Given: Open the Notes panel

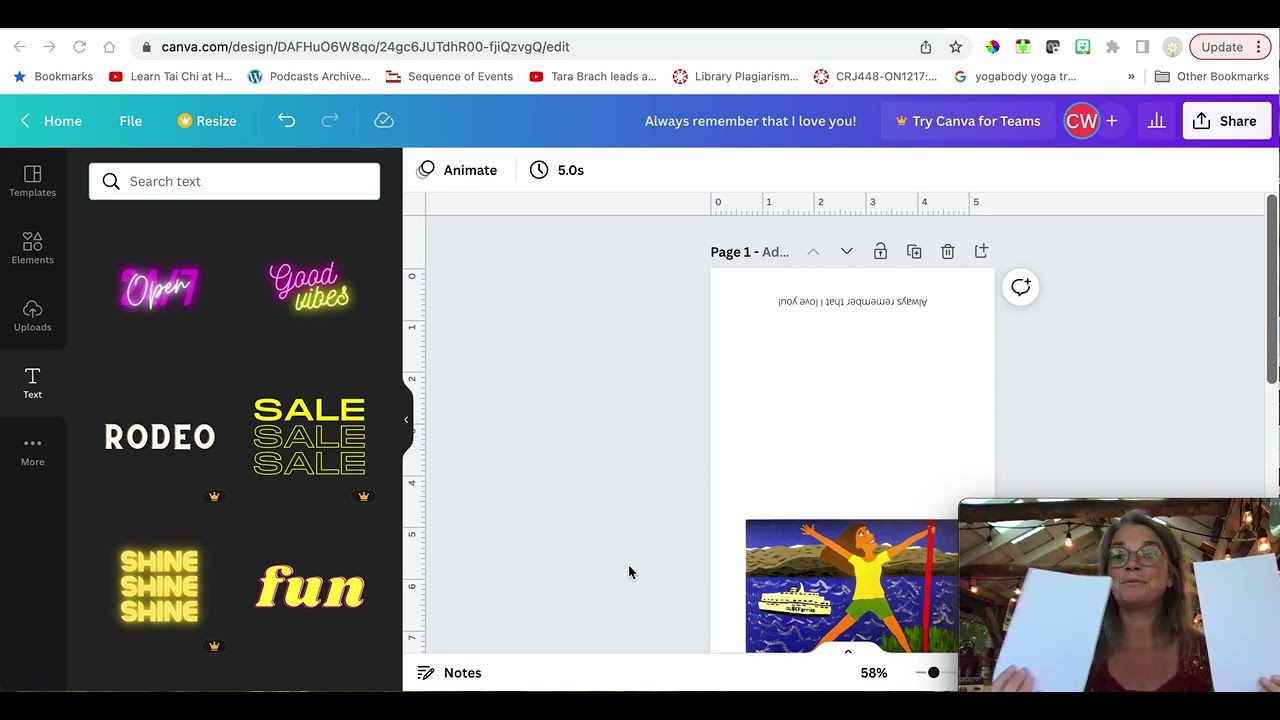Looking at the screenshot, I should 449,673.
